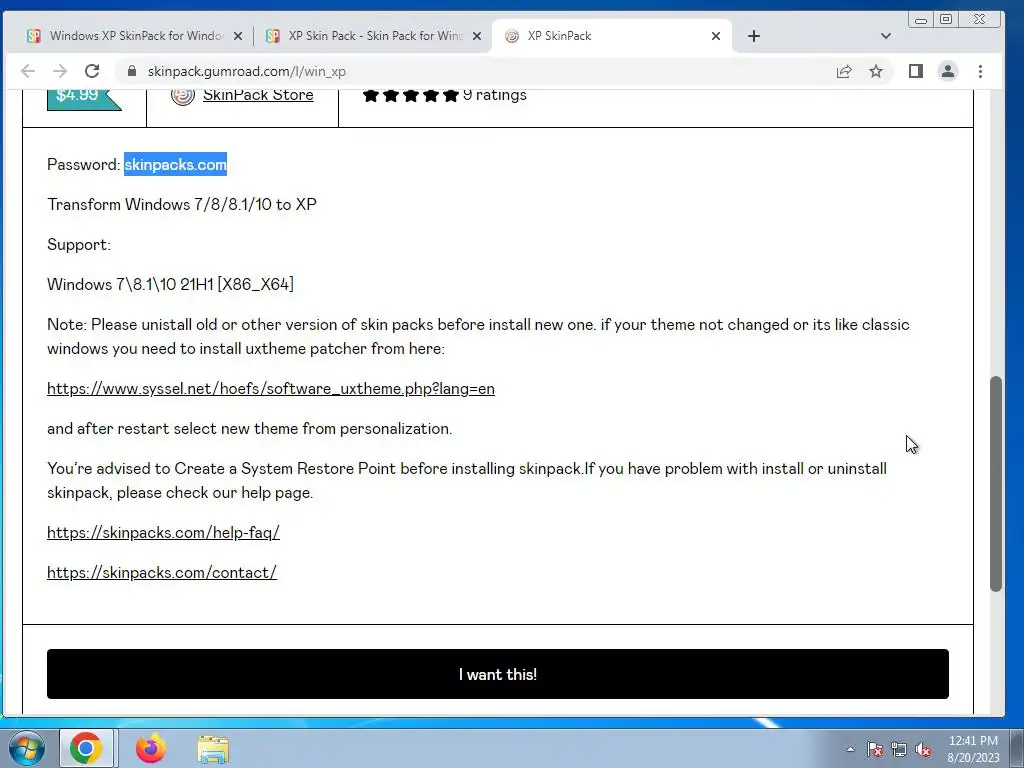Image resolution: width=1024 pixels, height=768 pixels.
Task: Click the muted volume tray icon
Action: [923, 749]
